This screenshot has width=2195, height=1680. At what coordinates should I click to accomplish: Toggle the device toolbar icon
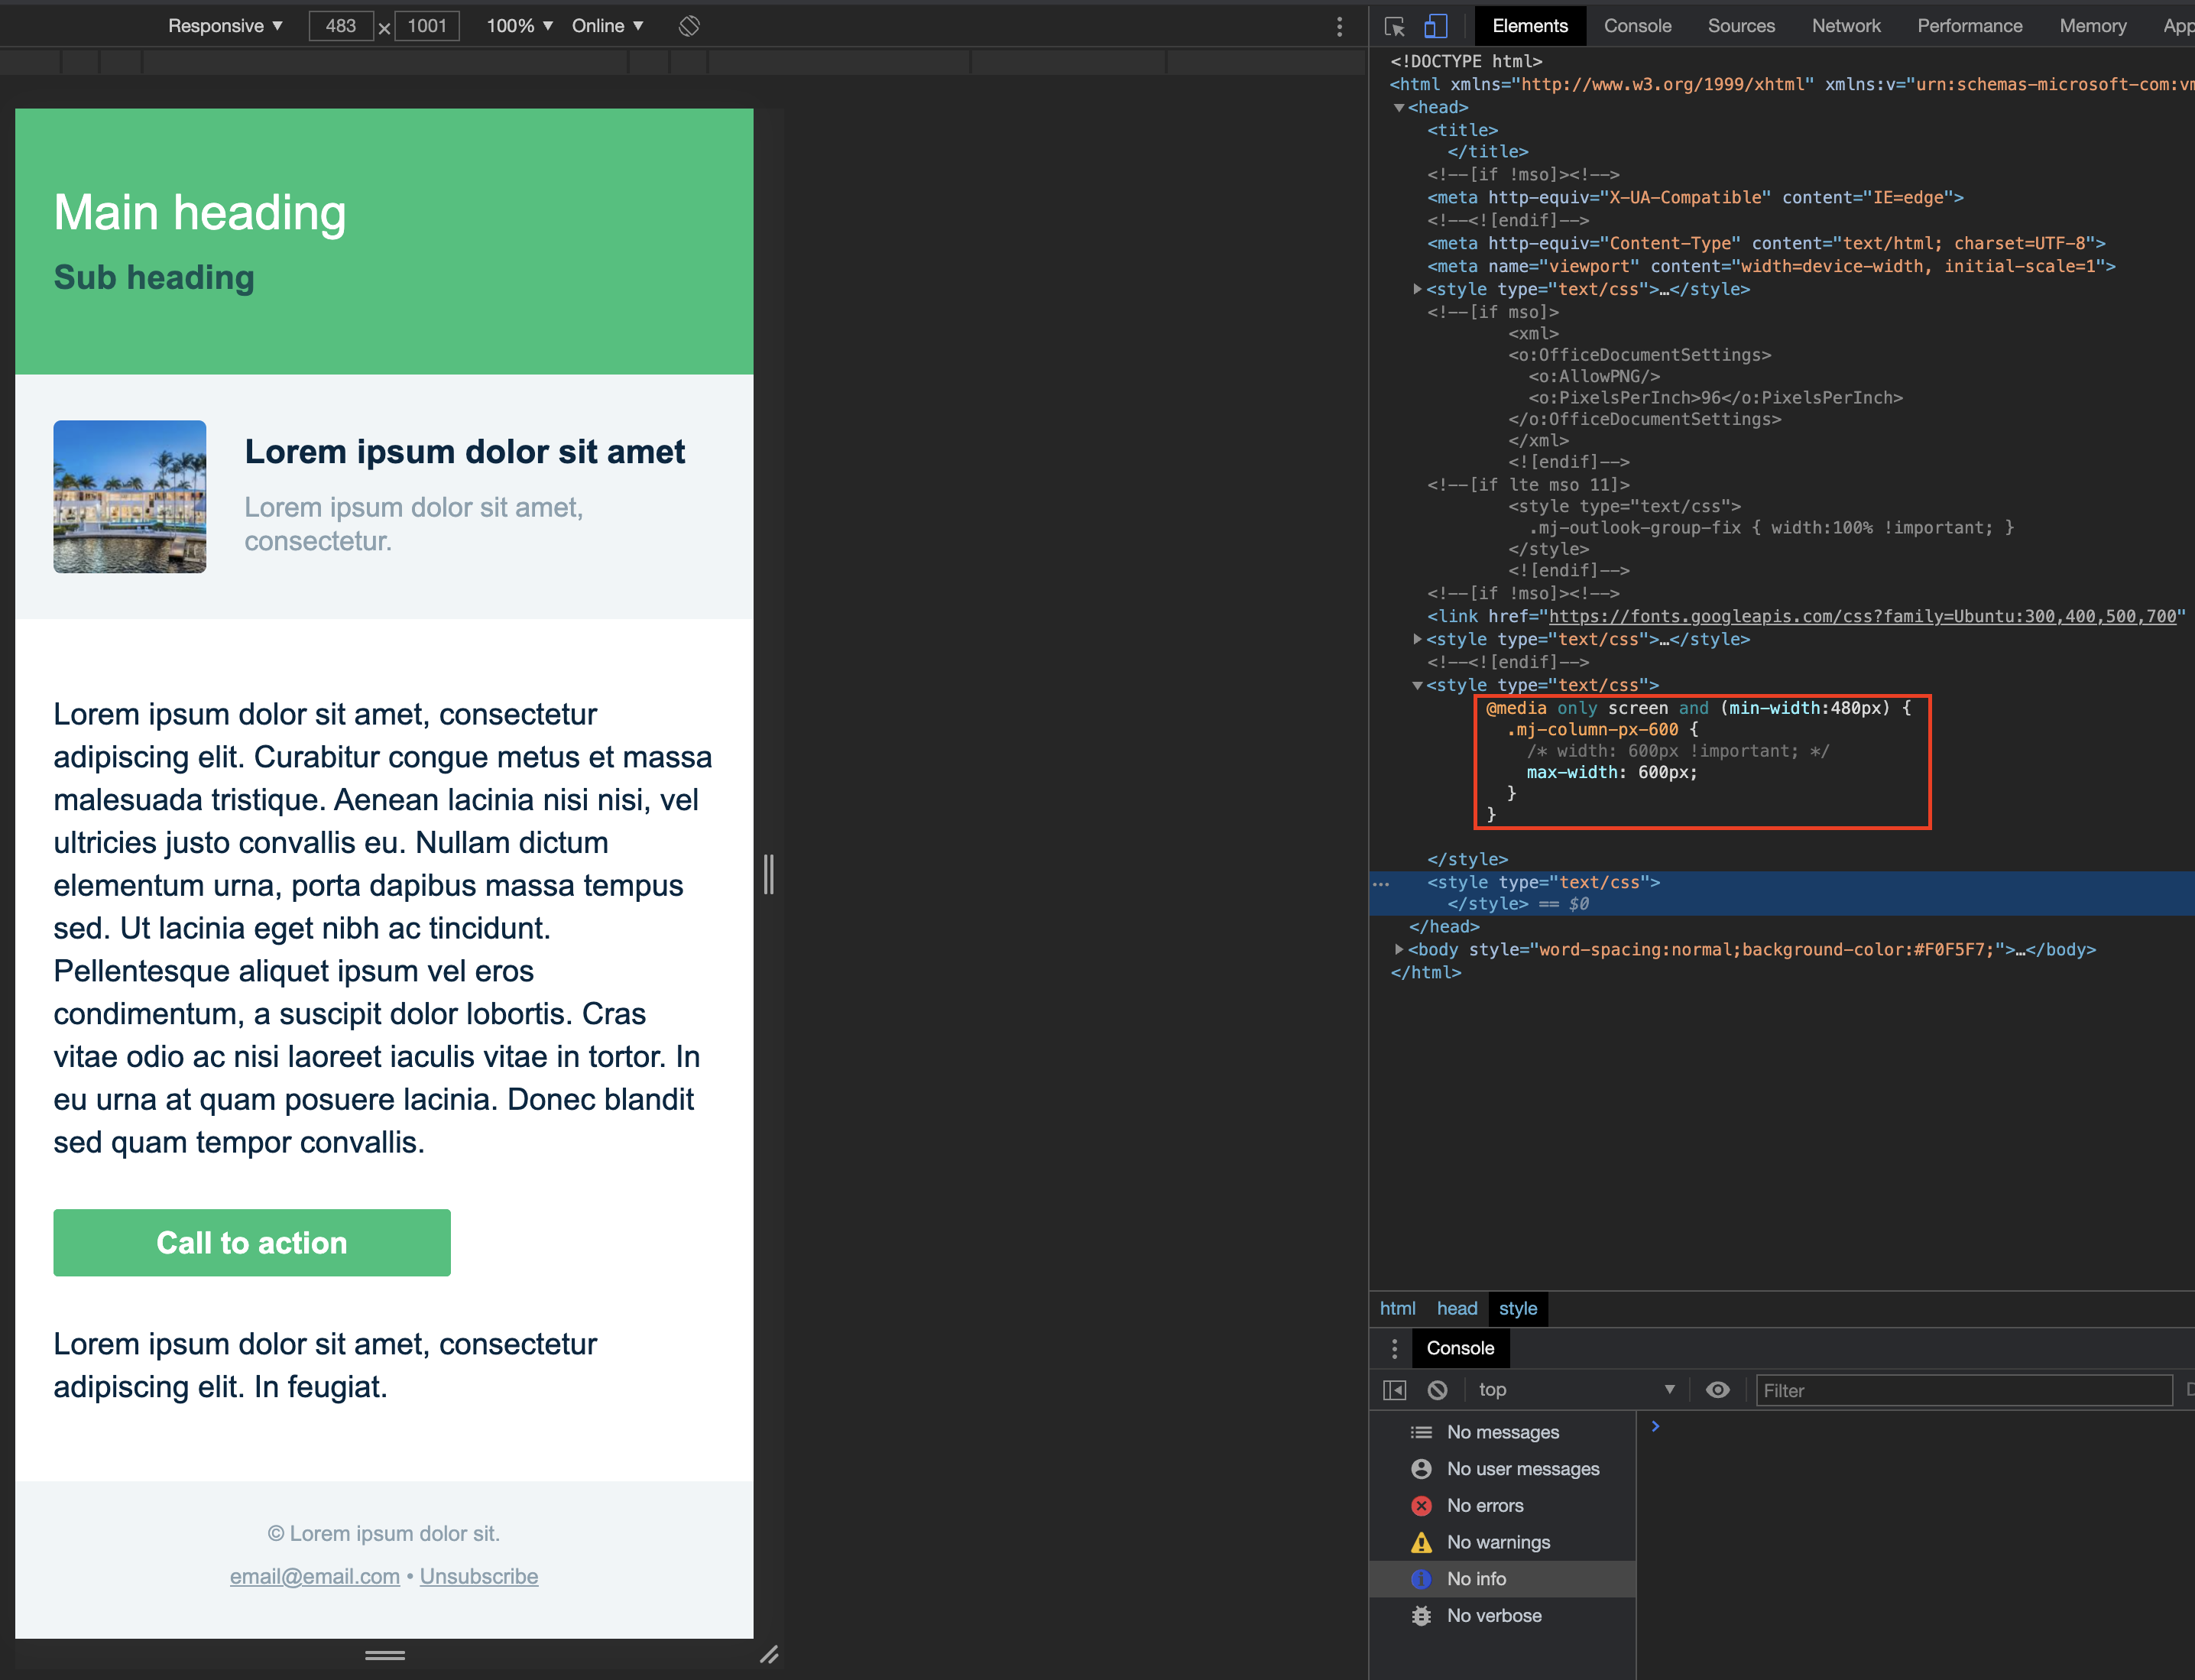pos(1437,27)
